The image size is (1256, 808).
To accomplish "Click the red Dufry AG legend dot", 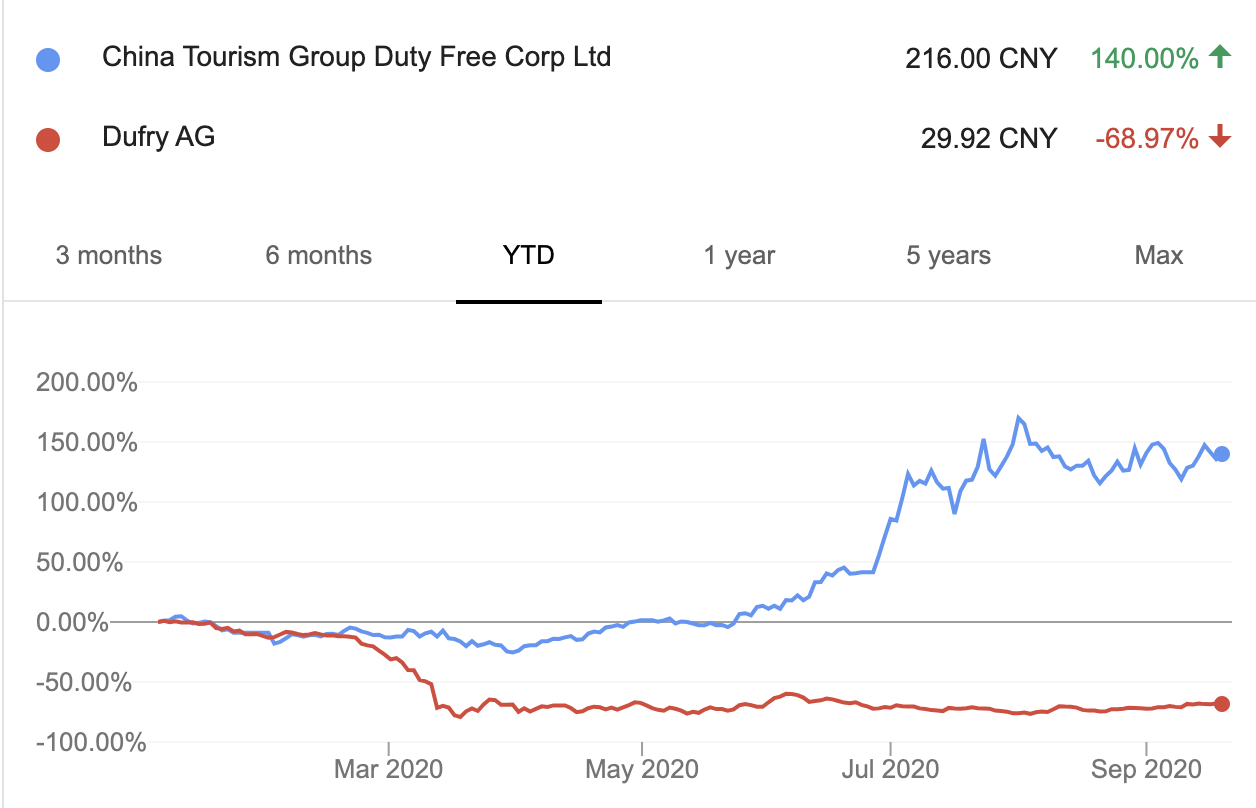I will (x=47, y=140).
